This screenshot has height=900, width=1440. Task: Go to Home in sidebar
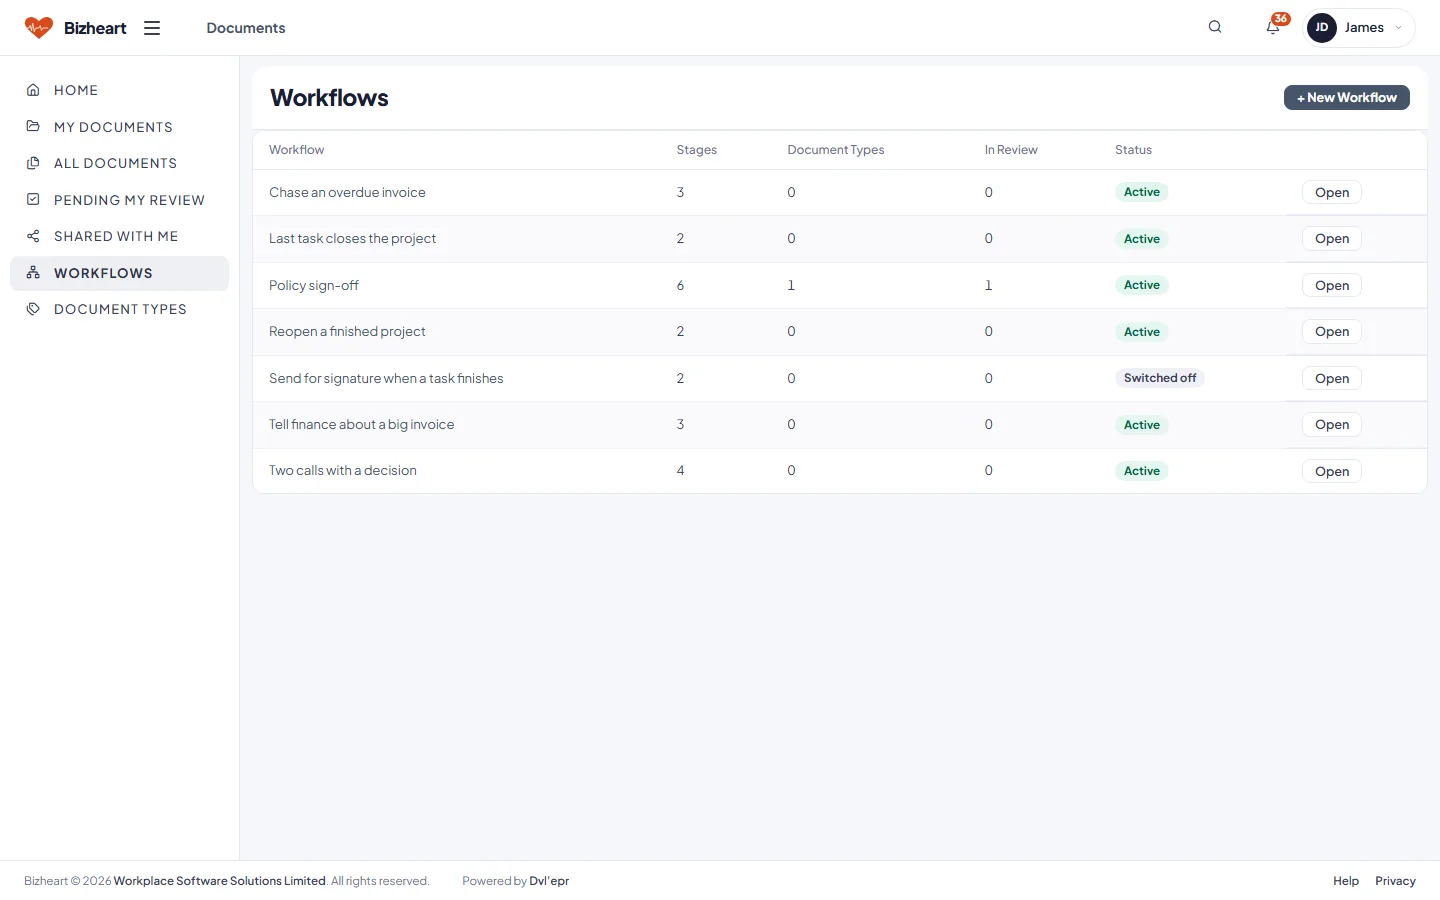pyautogui.click(x=119, y=90)
